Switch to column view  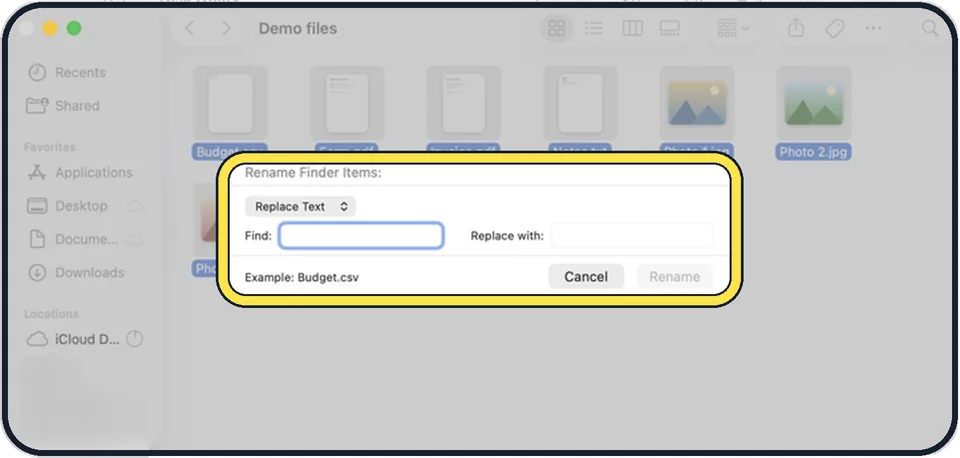click(632, 28)
